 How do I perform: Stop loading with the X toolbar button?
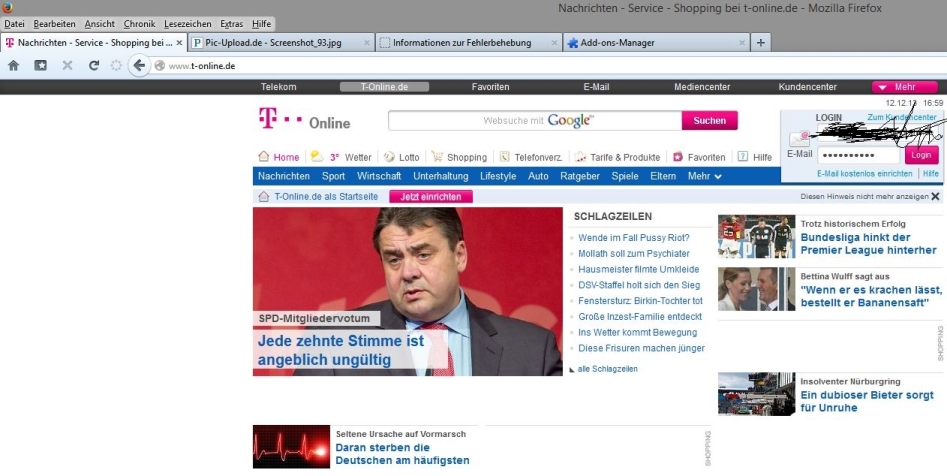point(67,65)
